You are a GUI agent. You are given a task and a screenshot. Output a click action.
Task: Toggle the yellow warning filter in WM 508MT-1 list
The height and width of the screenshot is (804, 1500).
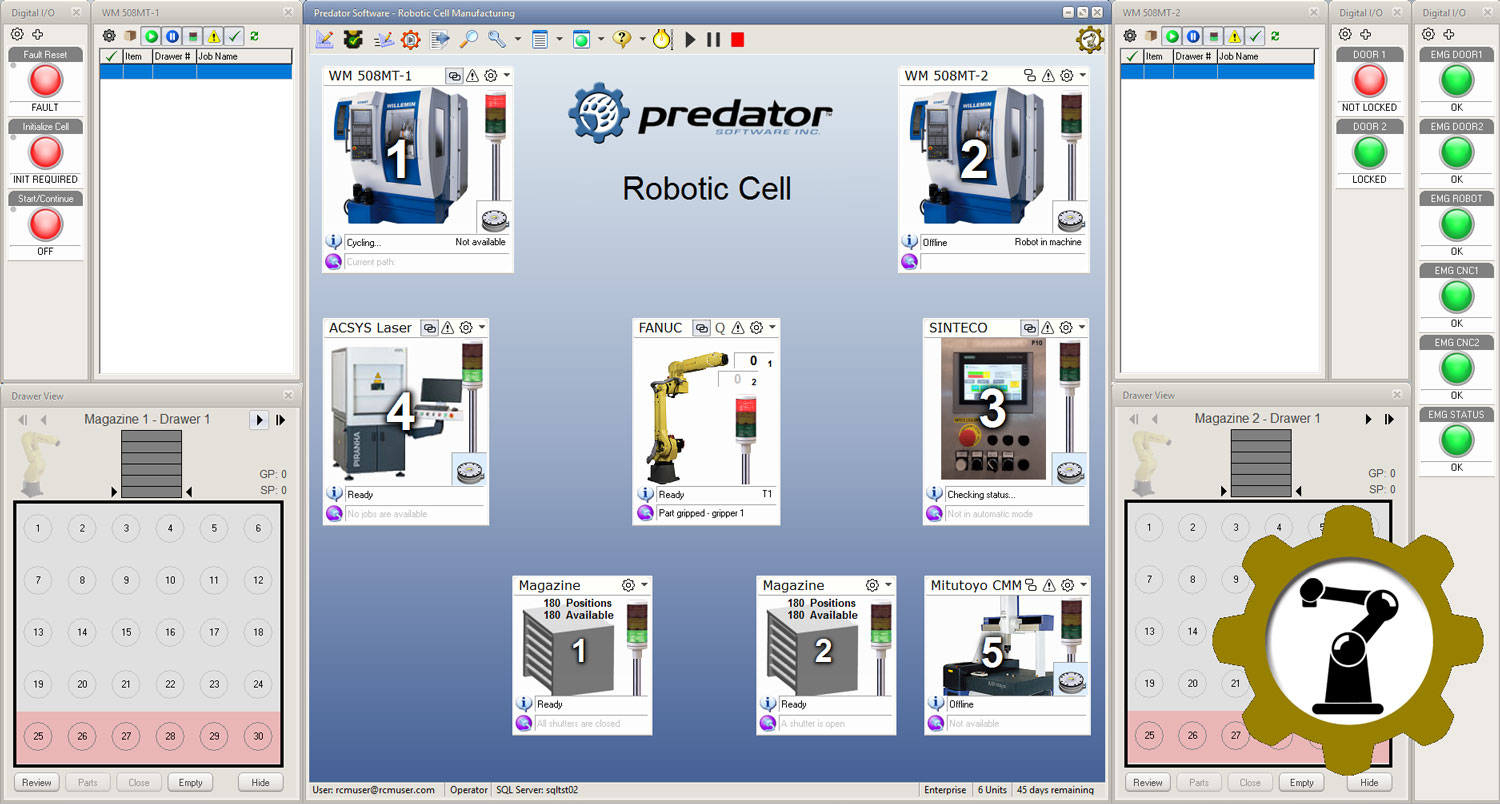pos(214,36)
